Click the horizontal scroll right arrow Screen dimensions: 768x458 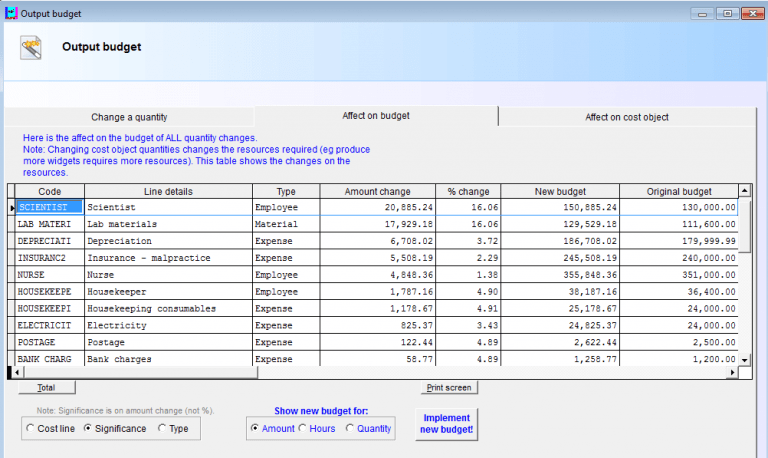(x=732, y=372)
